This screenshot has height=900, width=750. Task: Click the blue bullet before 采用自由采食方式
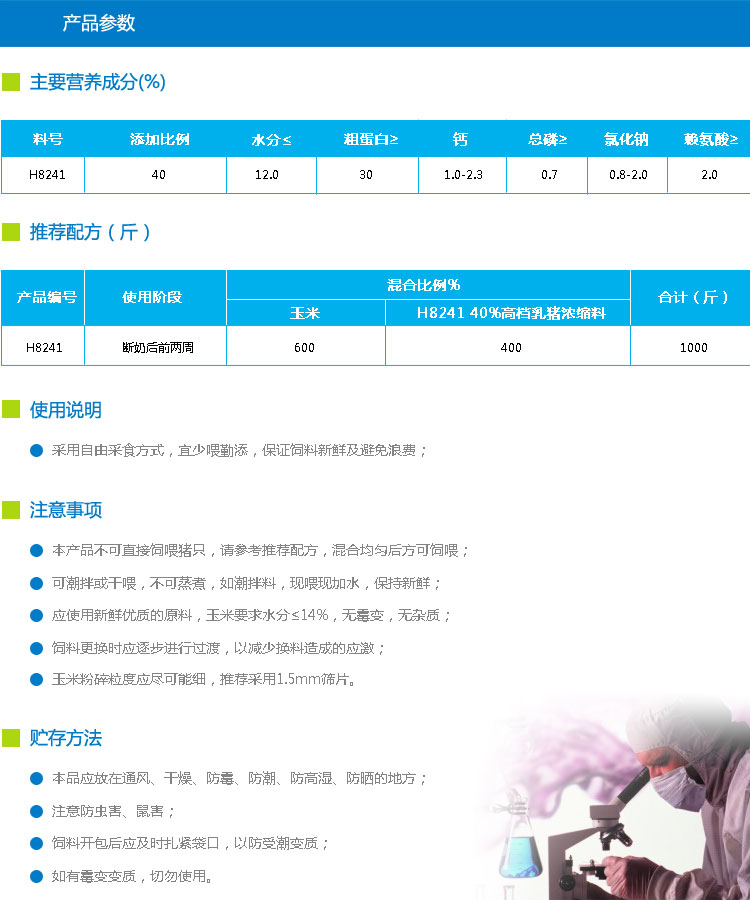tap(37, 450)
